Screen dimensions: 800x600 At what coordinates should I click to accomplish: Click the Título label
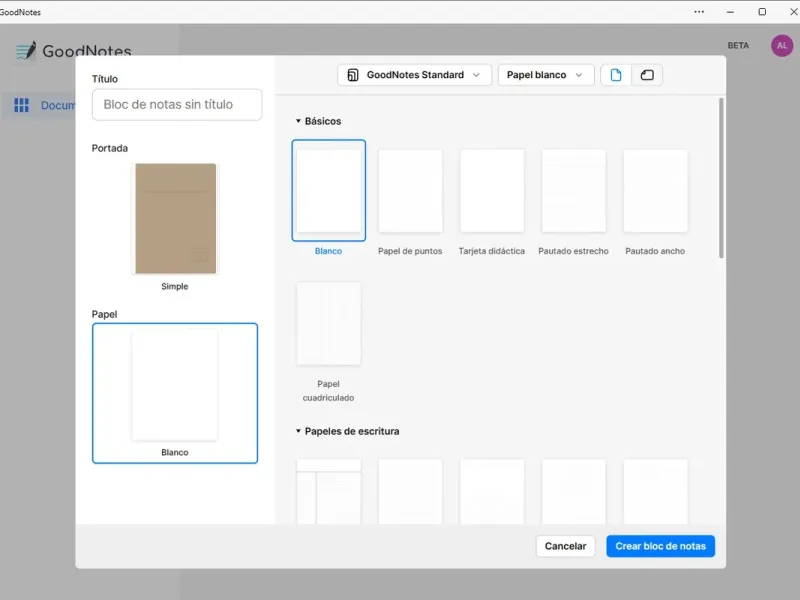pos(105,79)
